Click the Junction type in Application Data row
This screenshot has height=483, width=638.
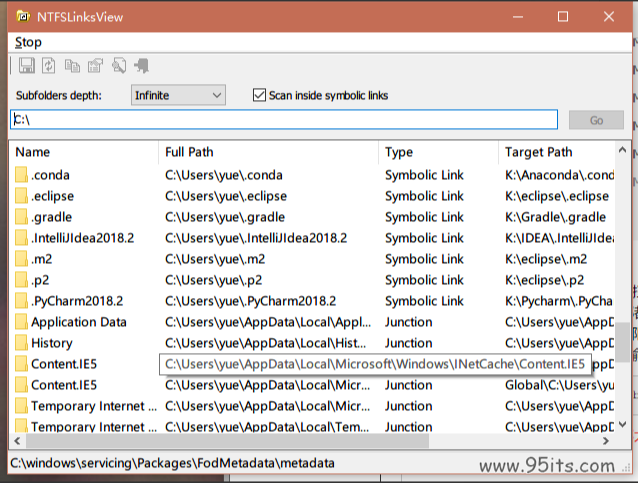[409, 322]
